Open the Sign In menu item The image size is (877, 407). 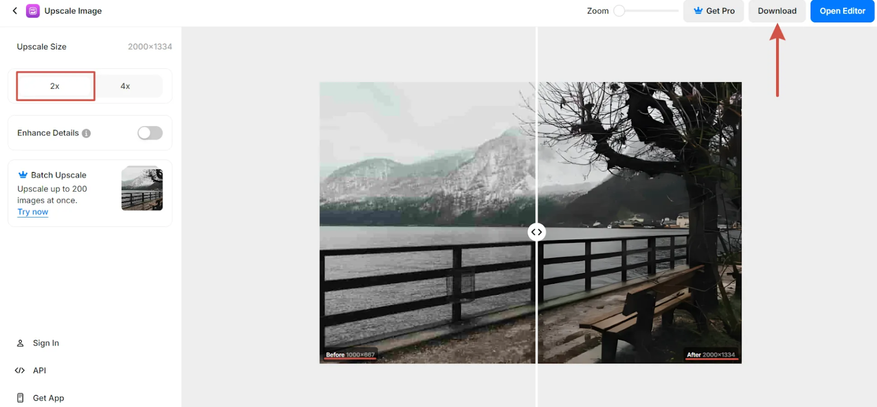[37, 343]
